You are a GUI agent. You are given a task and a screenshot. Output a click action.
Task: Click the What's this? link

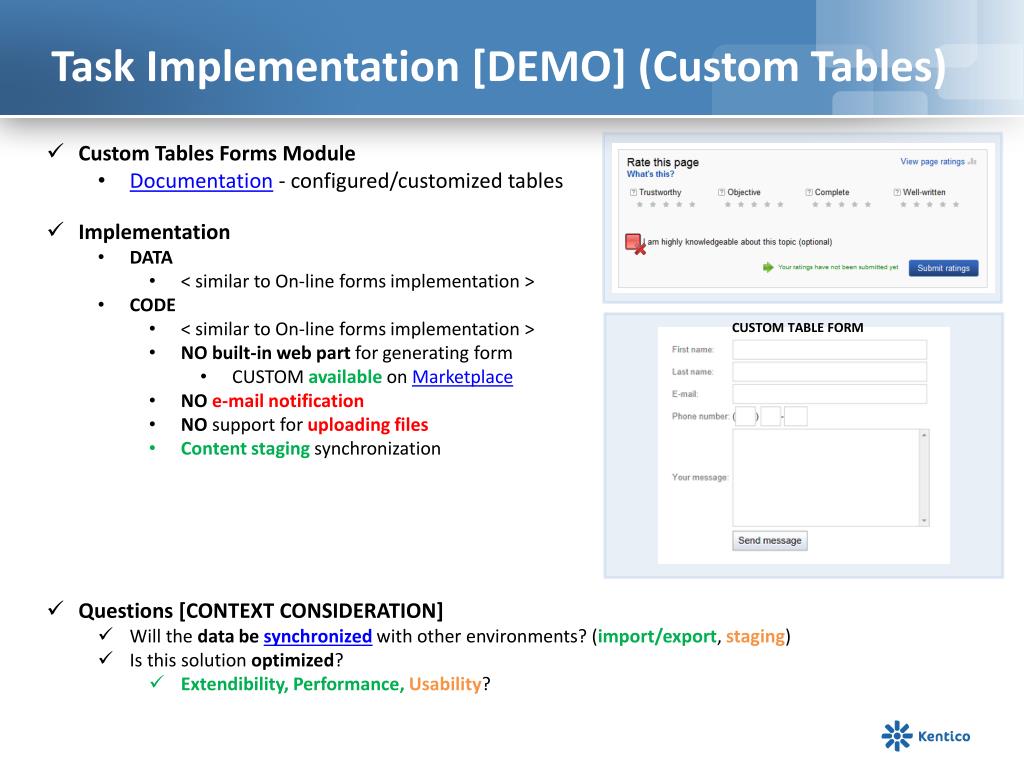(x=650, y=174)
